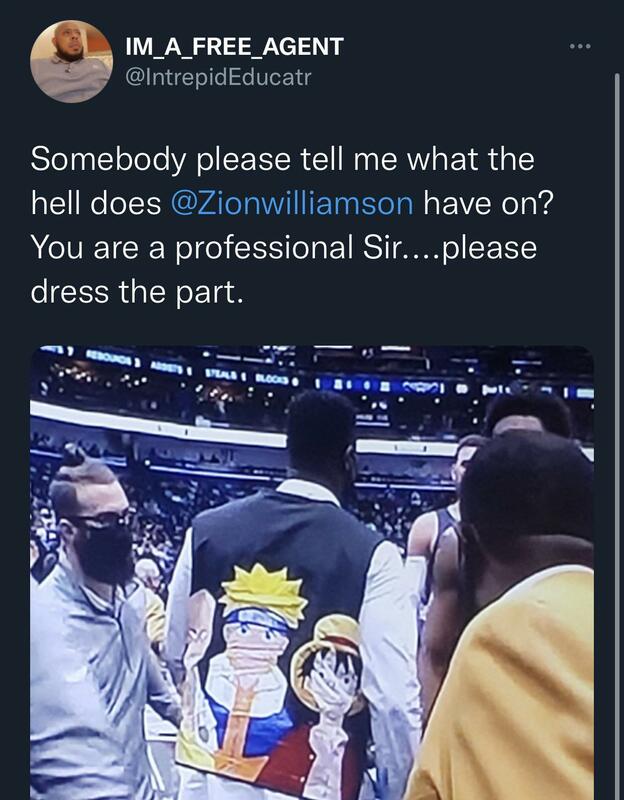Open the three-dot more options menu
The width and height of the screenshot is (624, 800).
(x=580, y=47)
